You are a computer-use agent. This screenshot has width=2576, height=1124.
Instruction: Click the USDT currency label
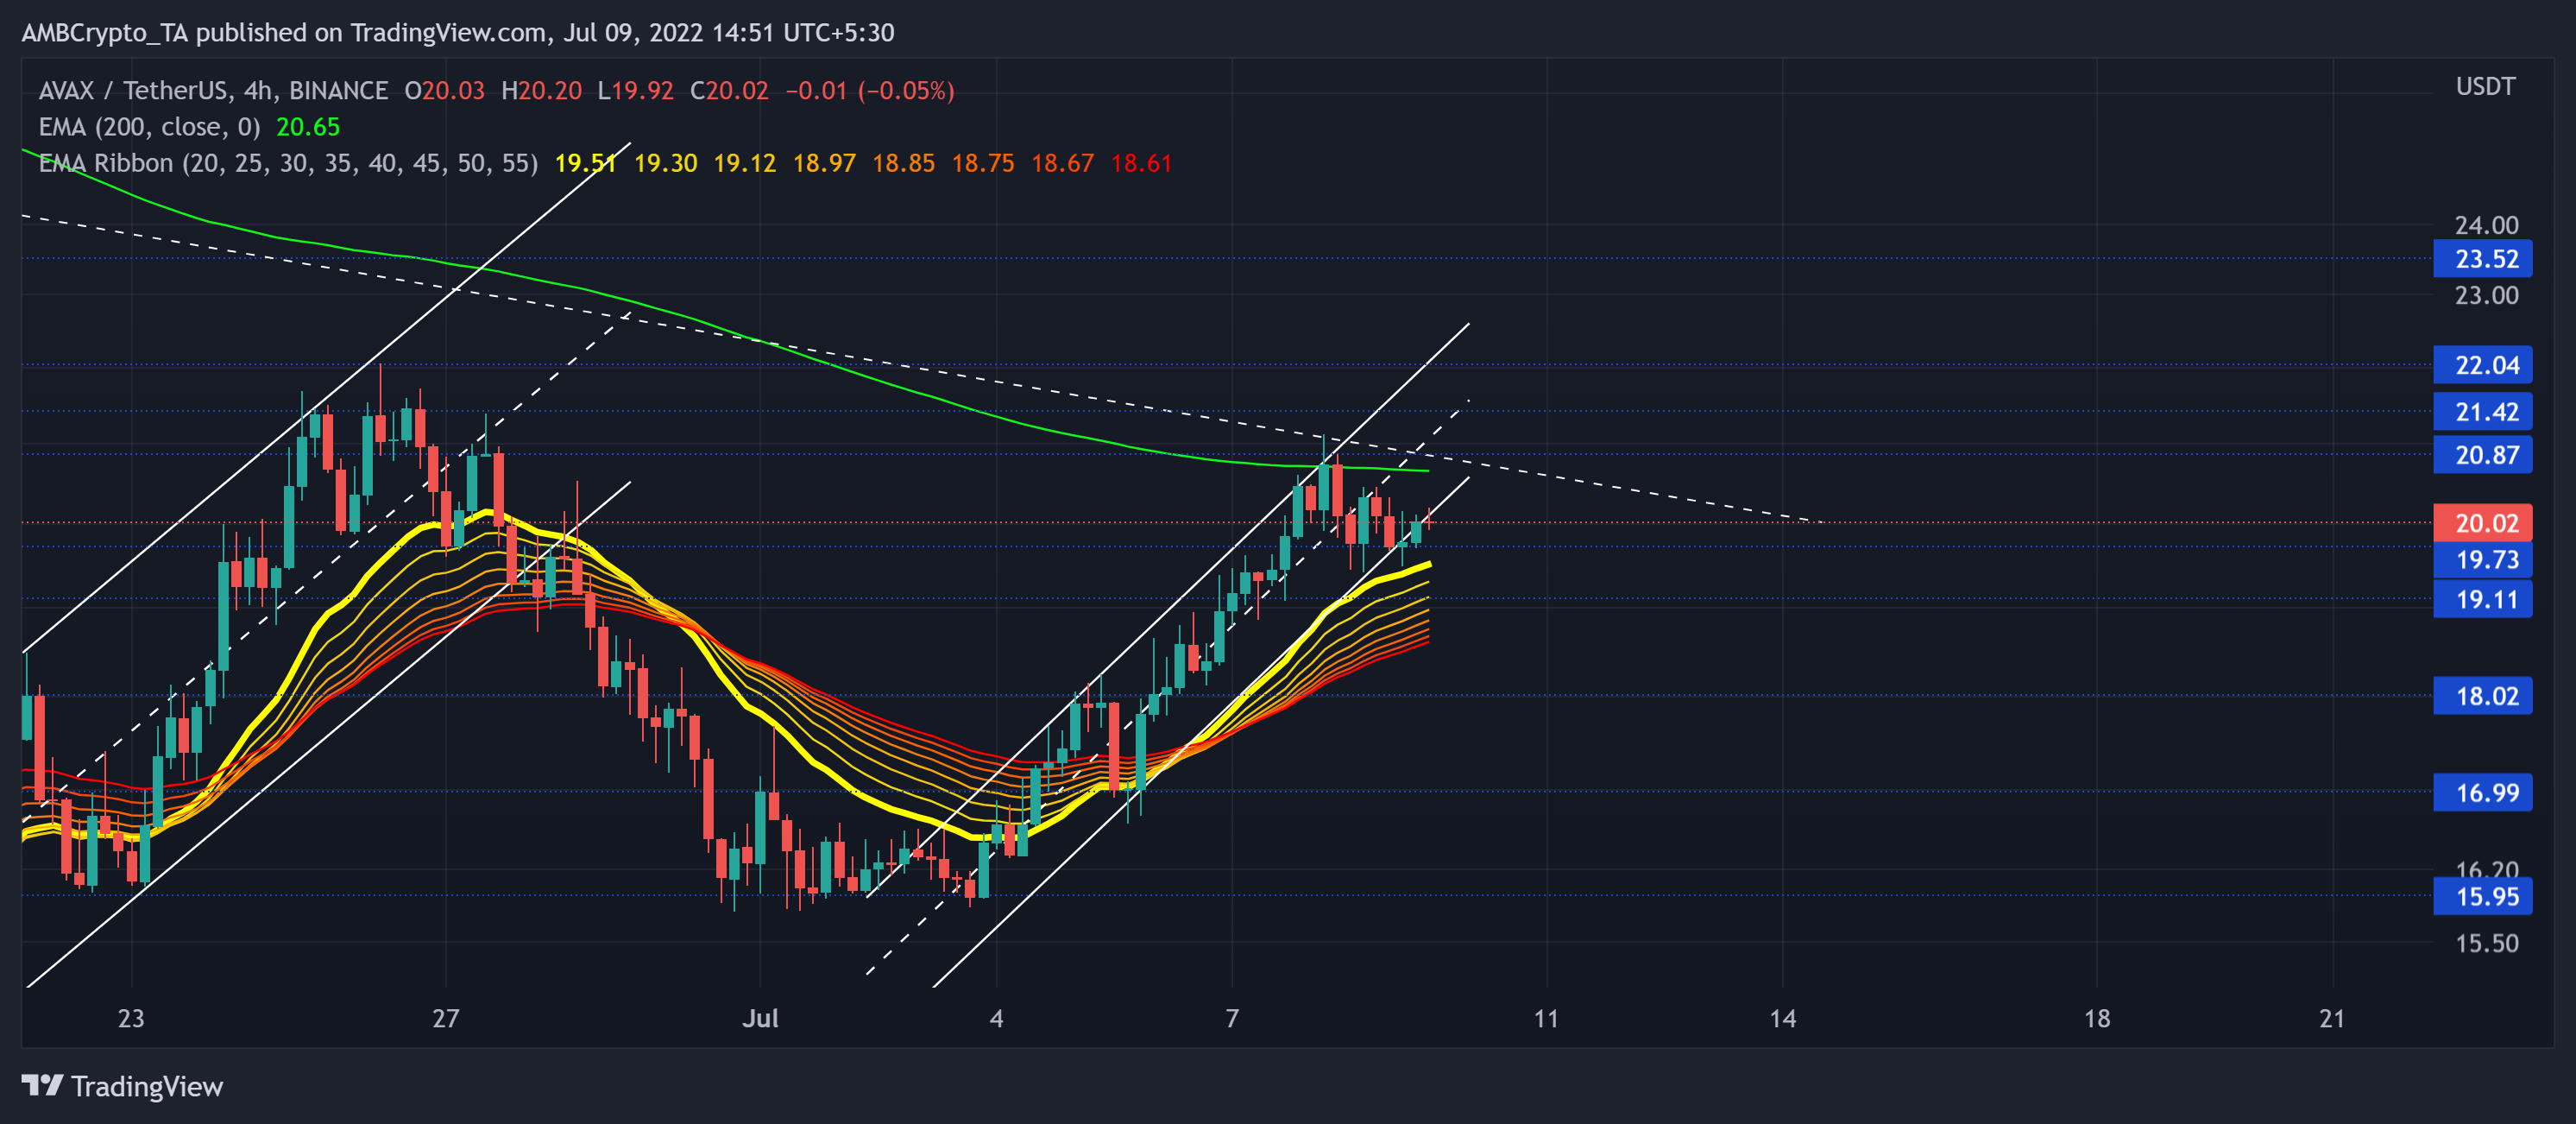(2484, 87)
